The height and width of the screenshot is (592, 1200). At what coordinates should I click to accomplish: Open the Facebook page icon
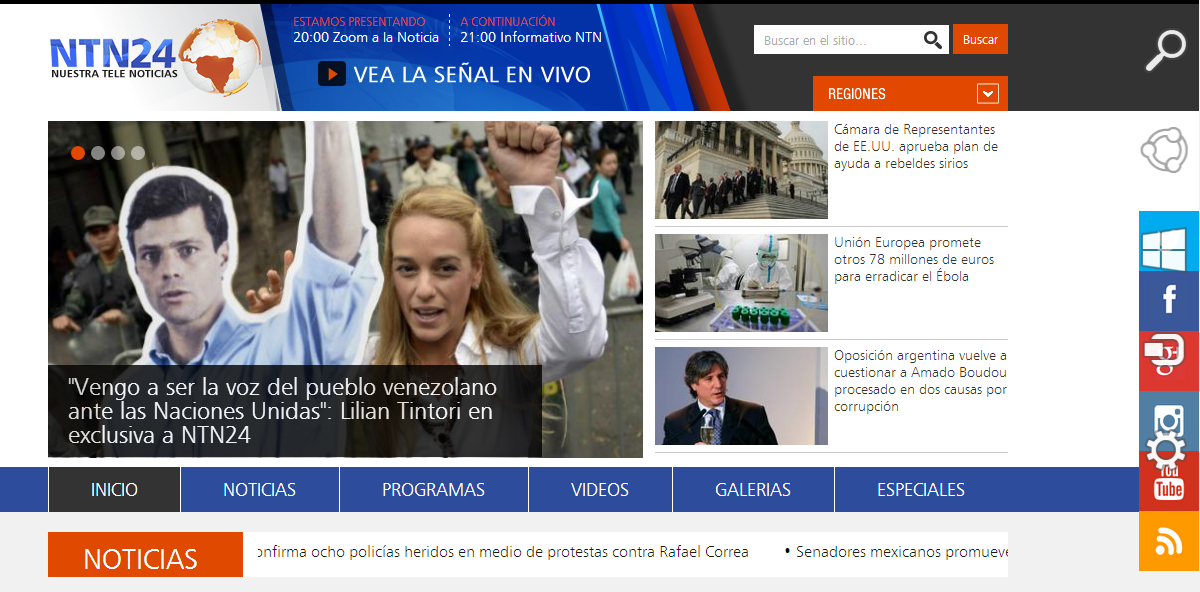[1169, 301]
